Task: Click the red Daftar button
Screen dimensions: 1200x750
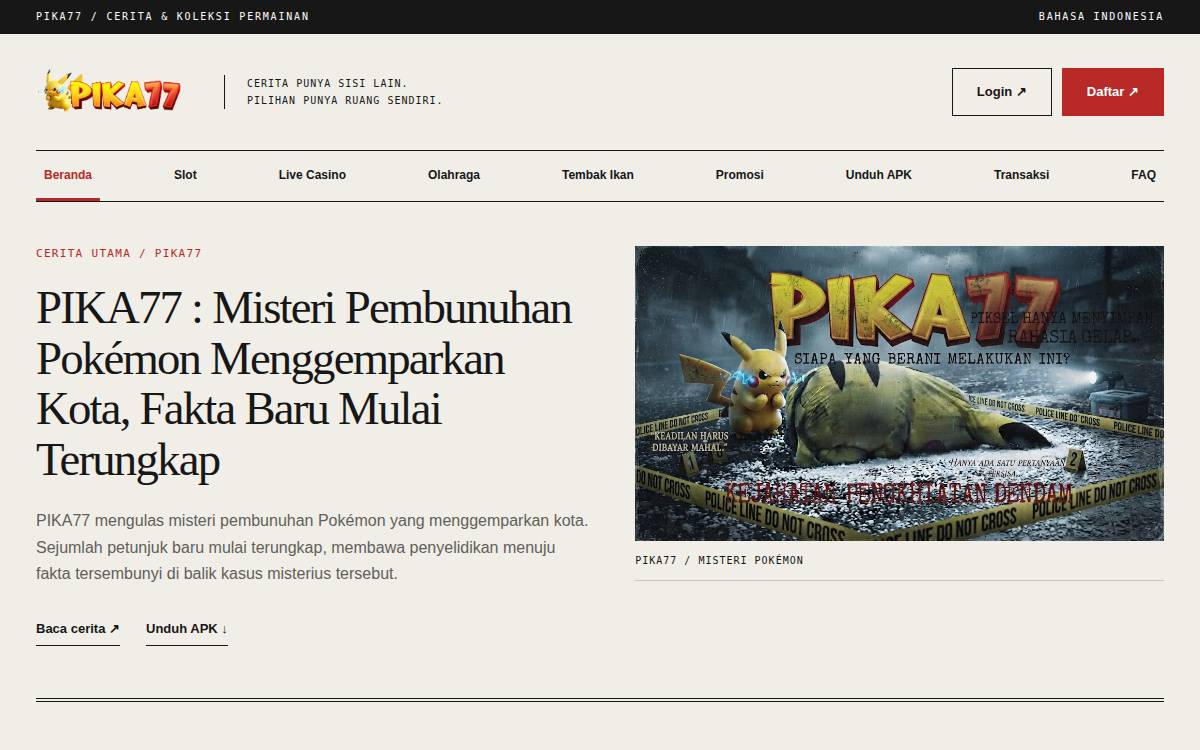Action: pos(1112,92)
